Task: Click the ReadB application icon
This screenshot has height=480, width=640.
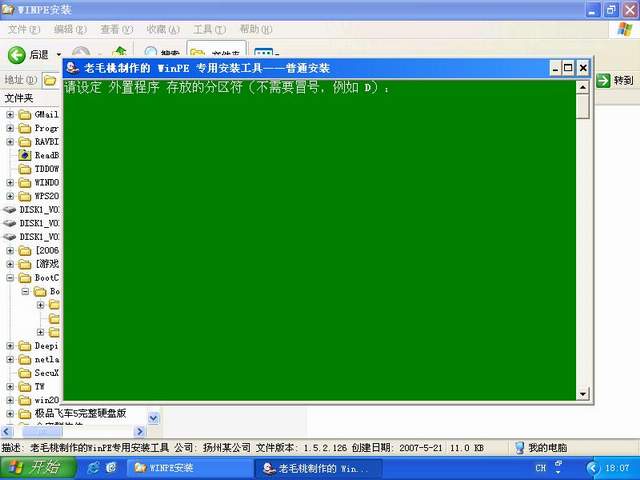Action: click(25, 155)
